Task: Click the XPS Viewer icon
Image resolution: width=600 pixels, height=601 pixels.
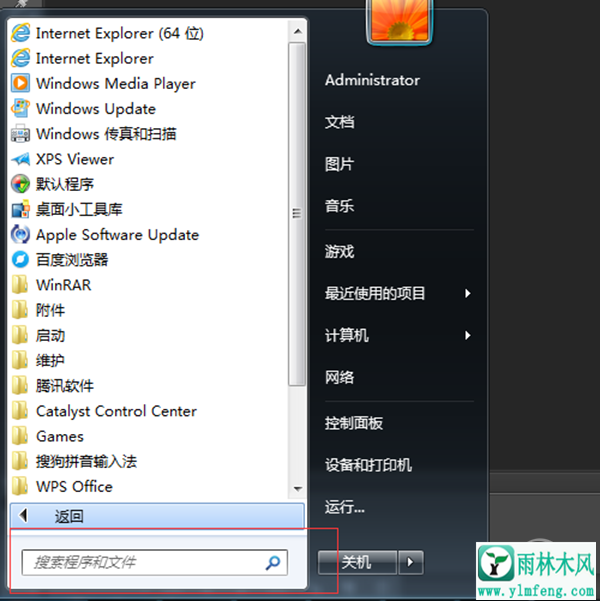Action: (x=20, y=159)
